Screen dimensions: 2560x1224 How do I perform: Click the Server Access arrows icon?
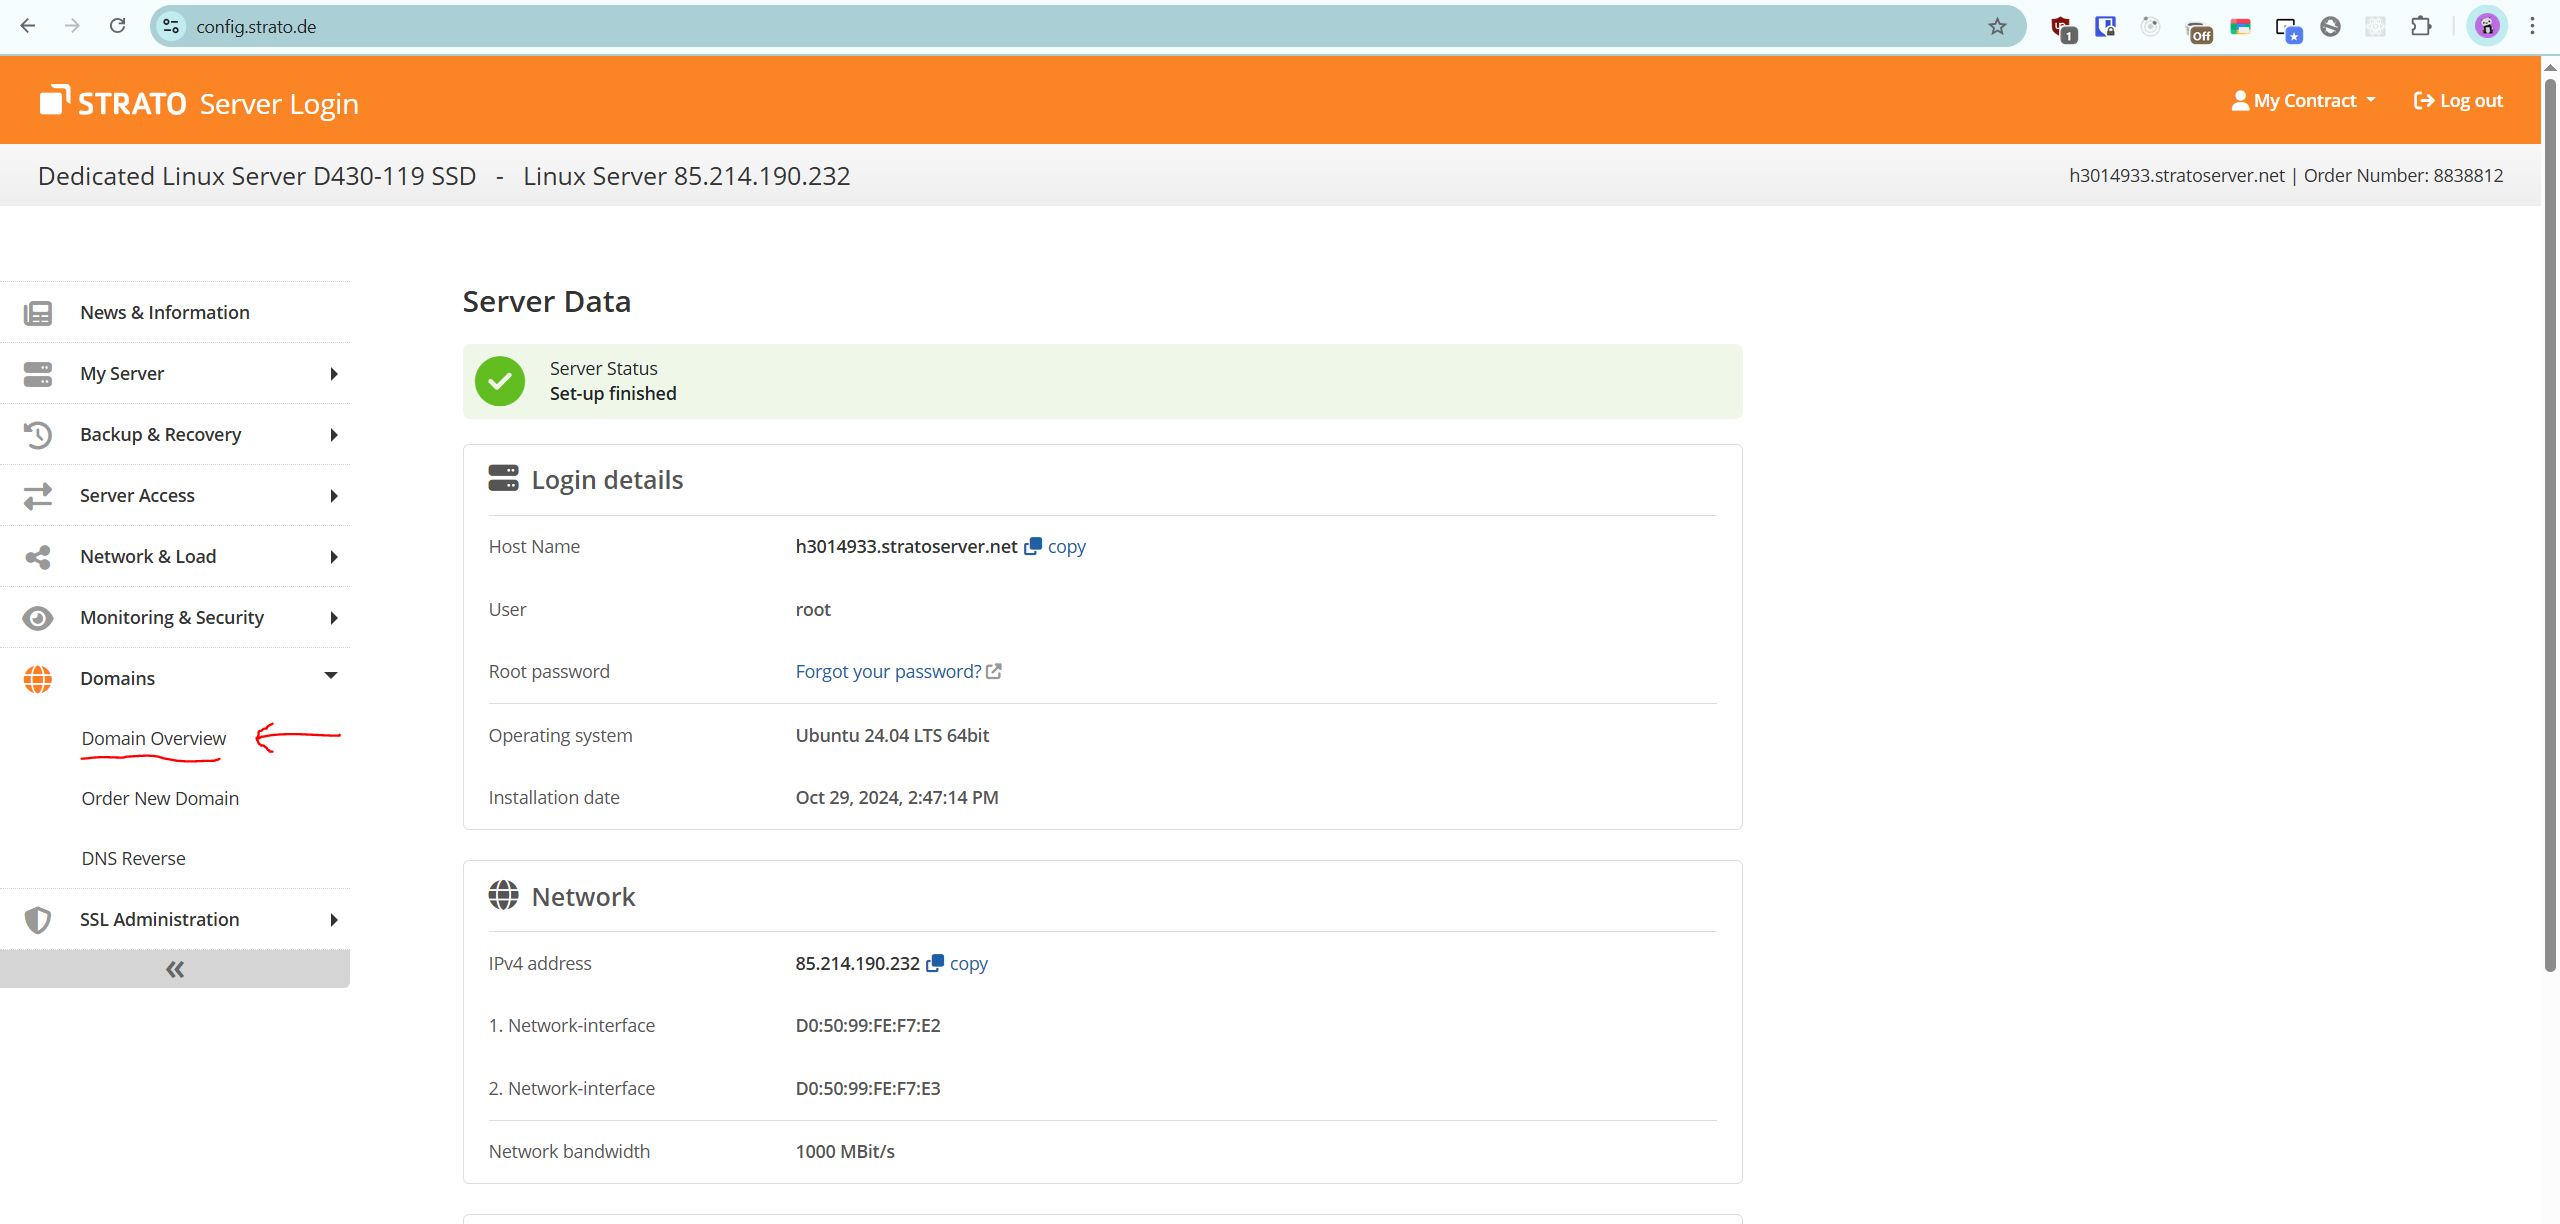click(38, 496)
